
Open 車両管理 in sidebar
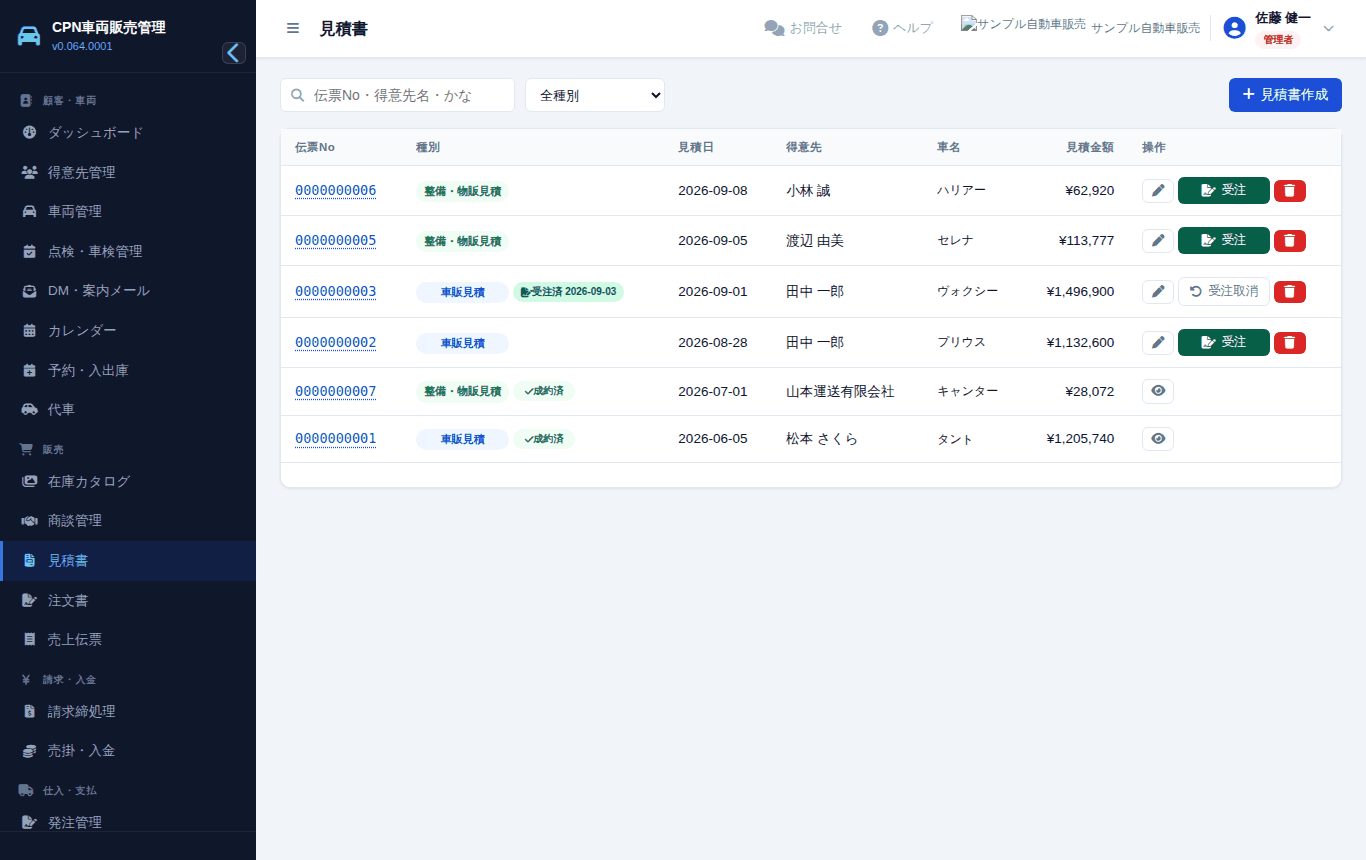click(x=128, y=212)
